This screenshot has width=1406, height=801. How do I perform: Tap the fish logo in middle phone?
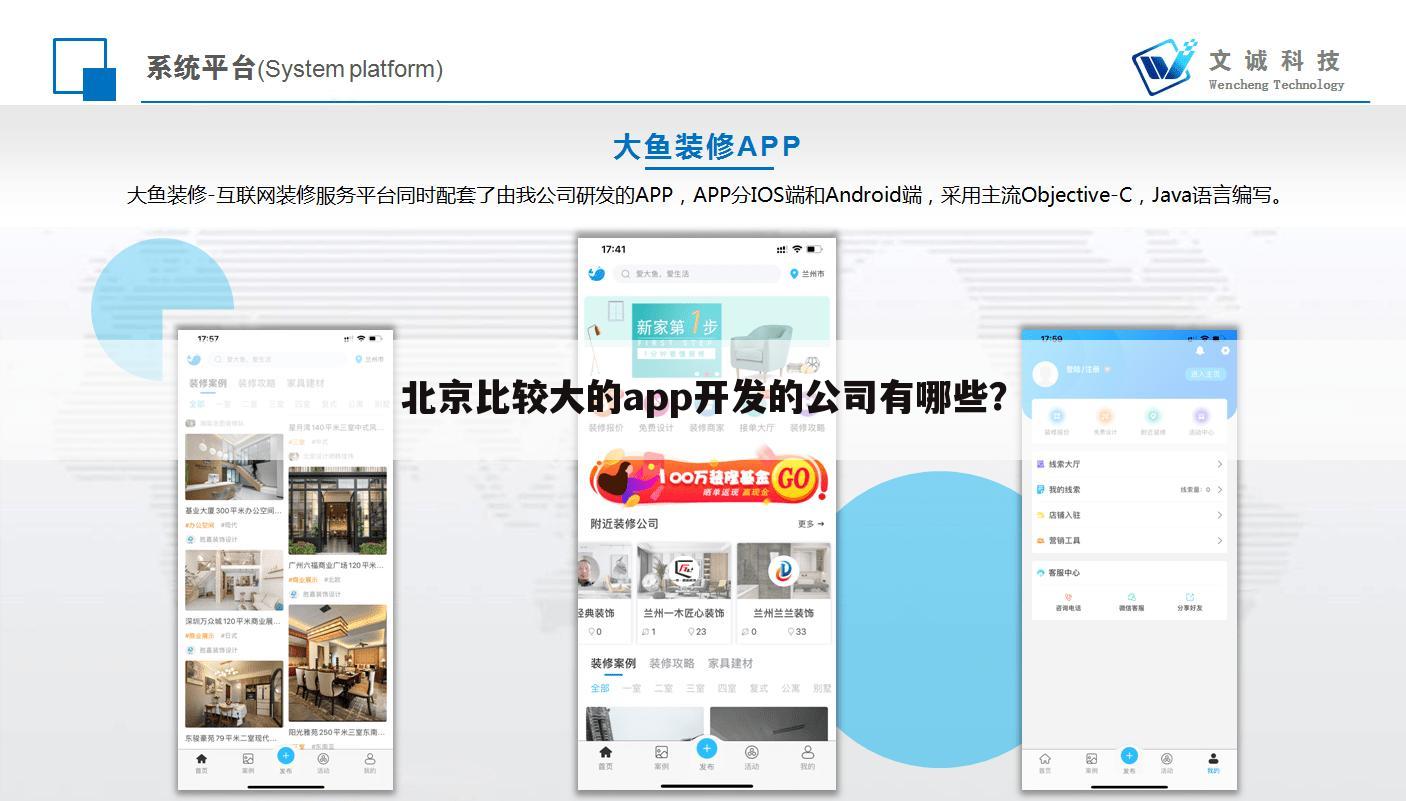[596, 273]
